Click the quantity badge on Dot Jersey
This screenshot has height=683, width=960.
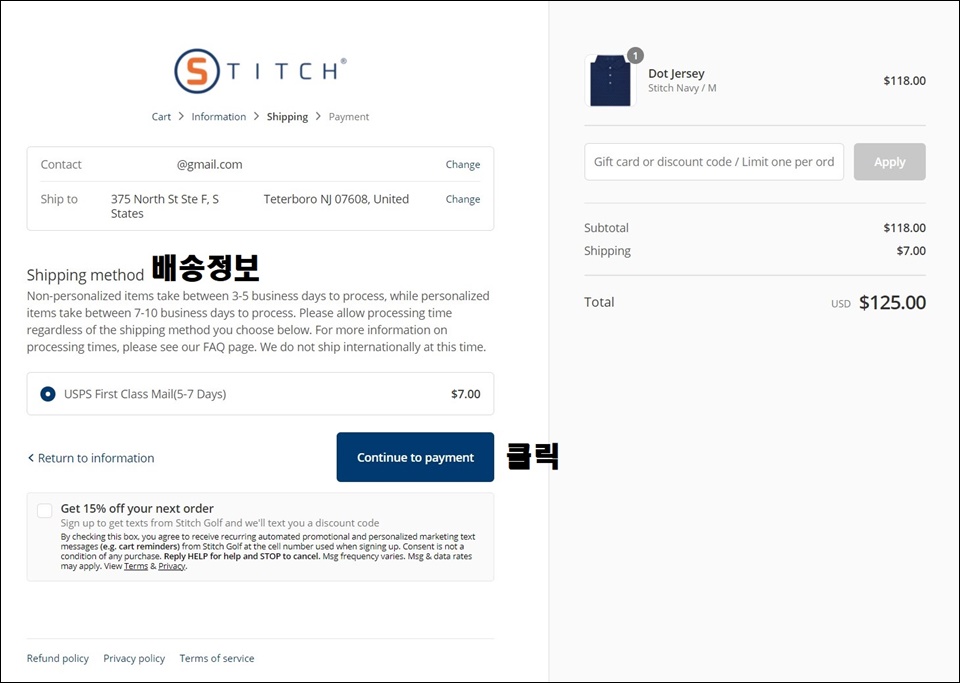click(636, 56)
